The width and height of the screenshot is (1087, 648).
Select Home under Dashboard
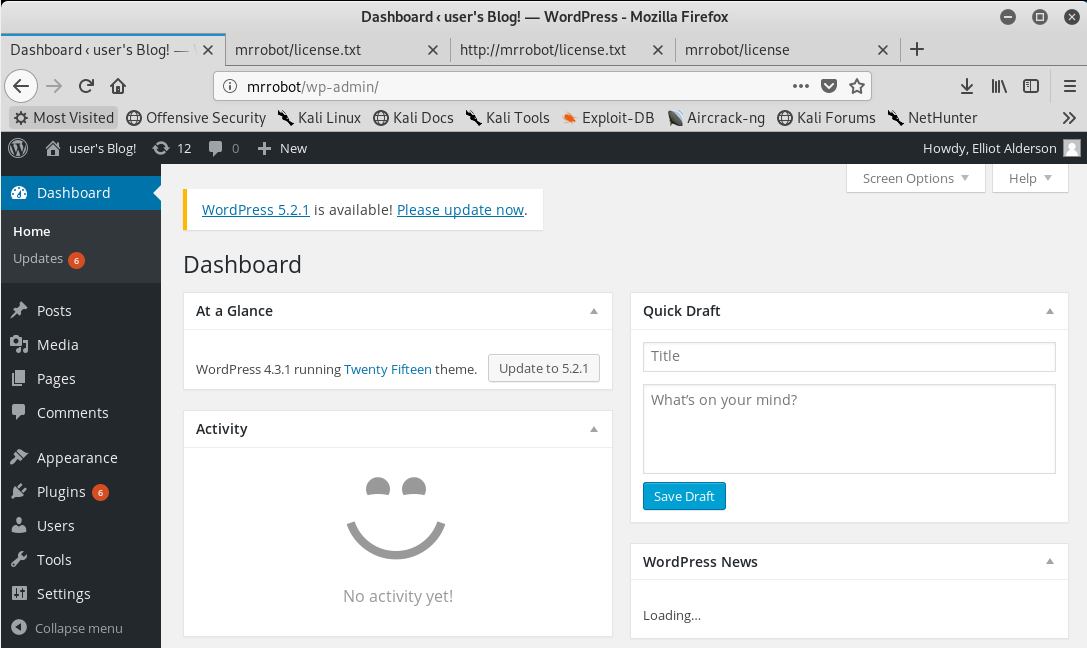coord(32,231)
